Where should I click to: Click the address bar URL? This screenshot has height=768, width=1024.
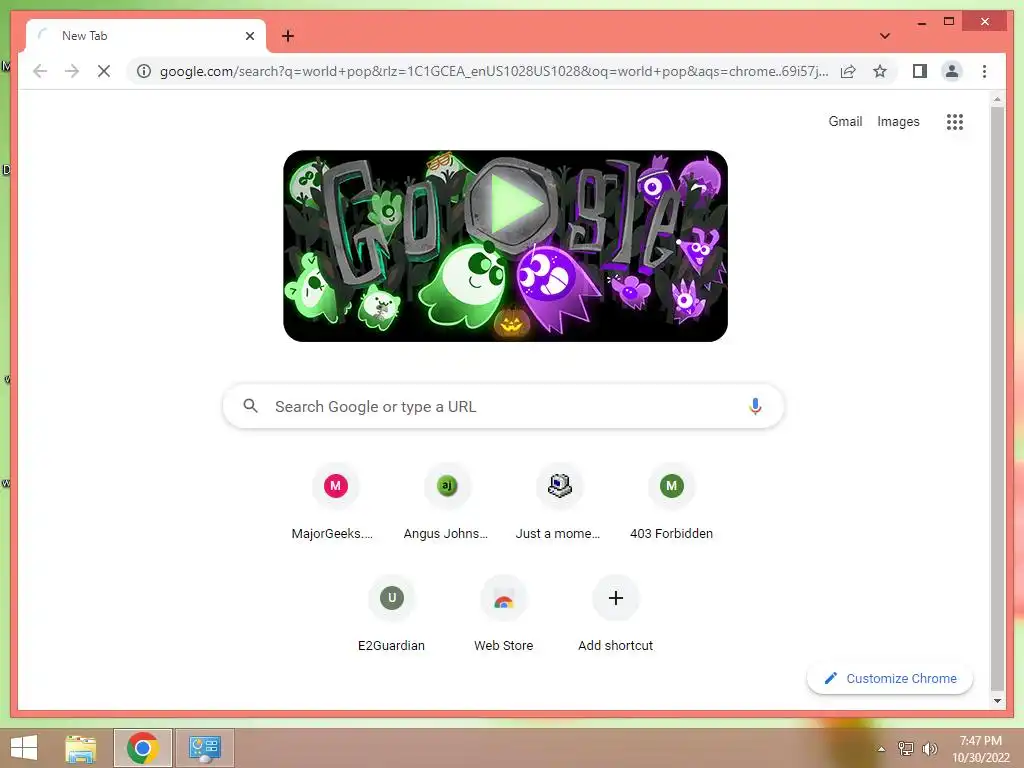(494, 71)
